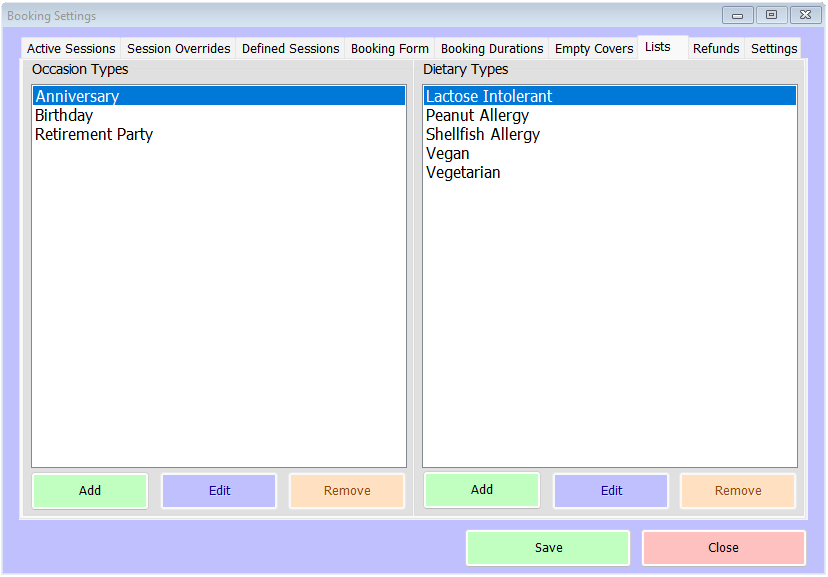Select Retirement Party occasion type
The height and width of the screenshot is (577, 828).
[x=94, y=134]
